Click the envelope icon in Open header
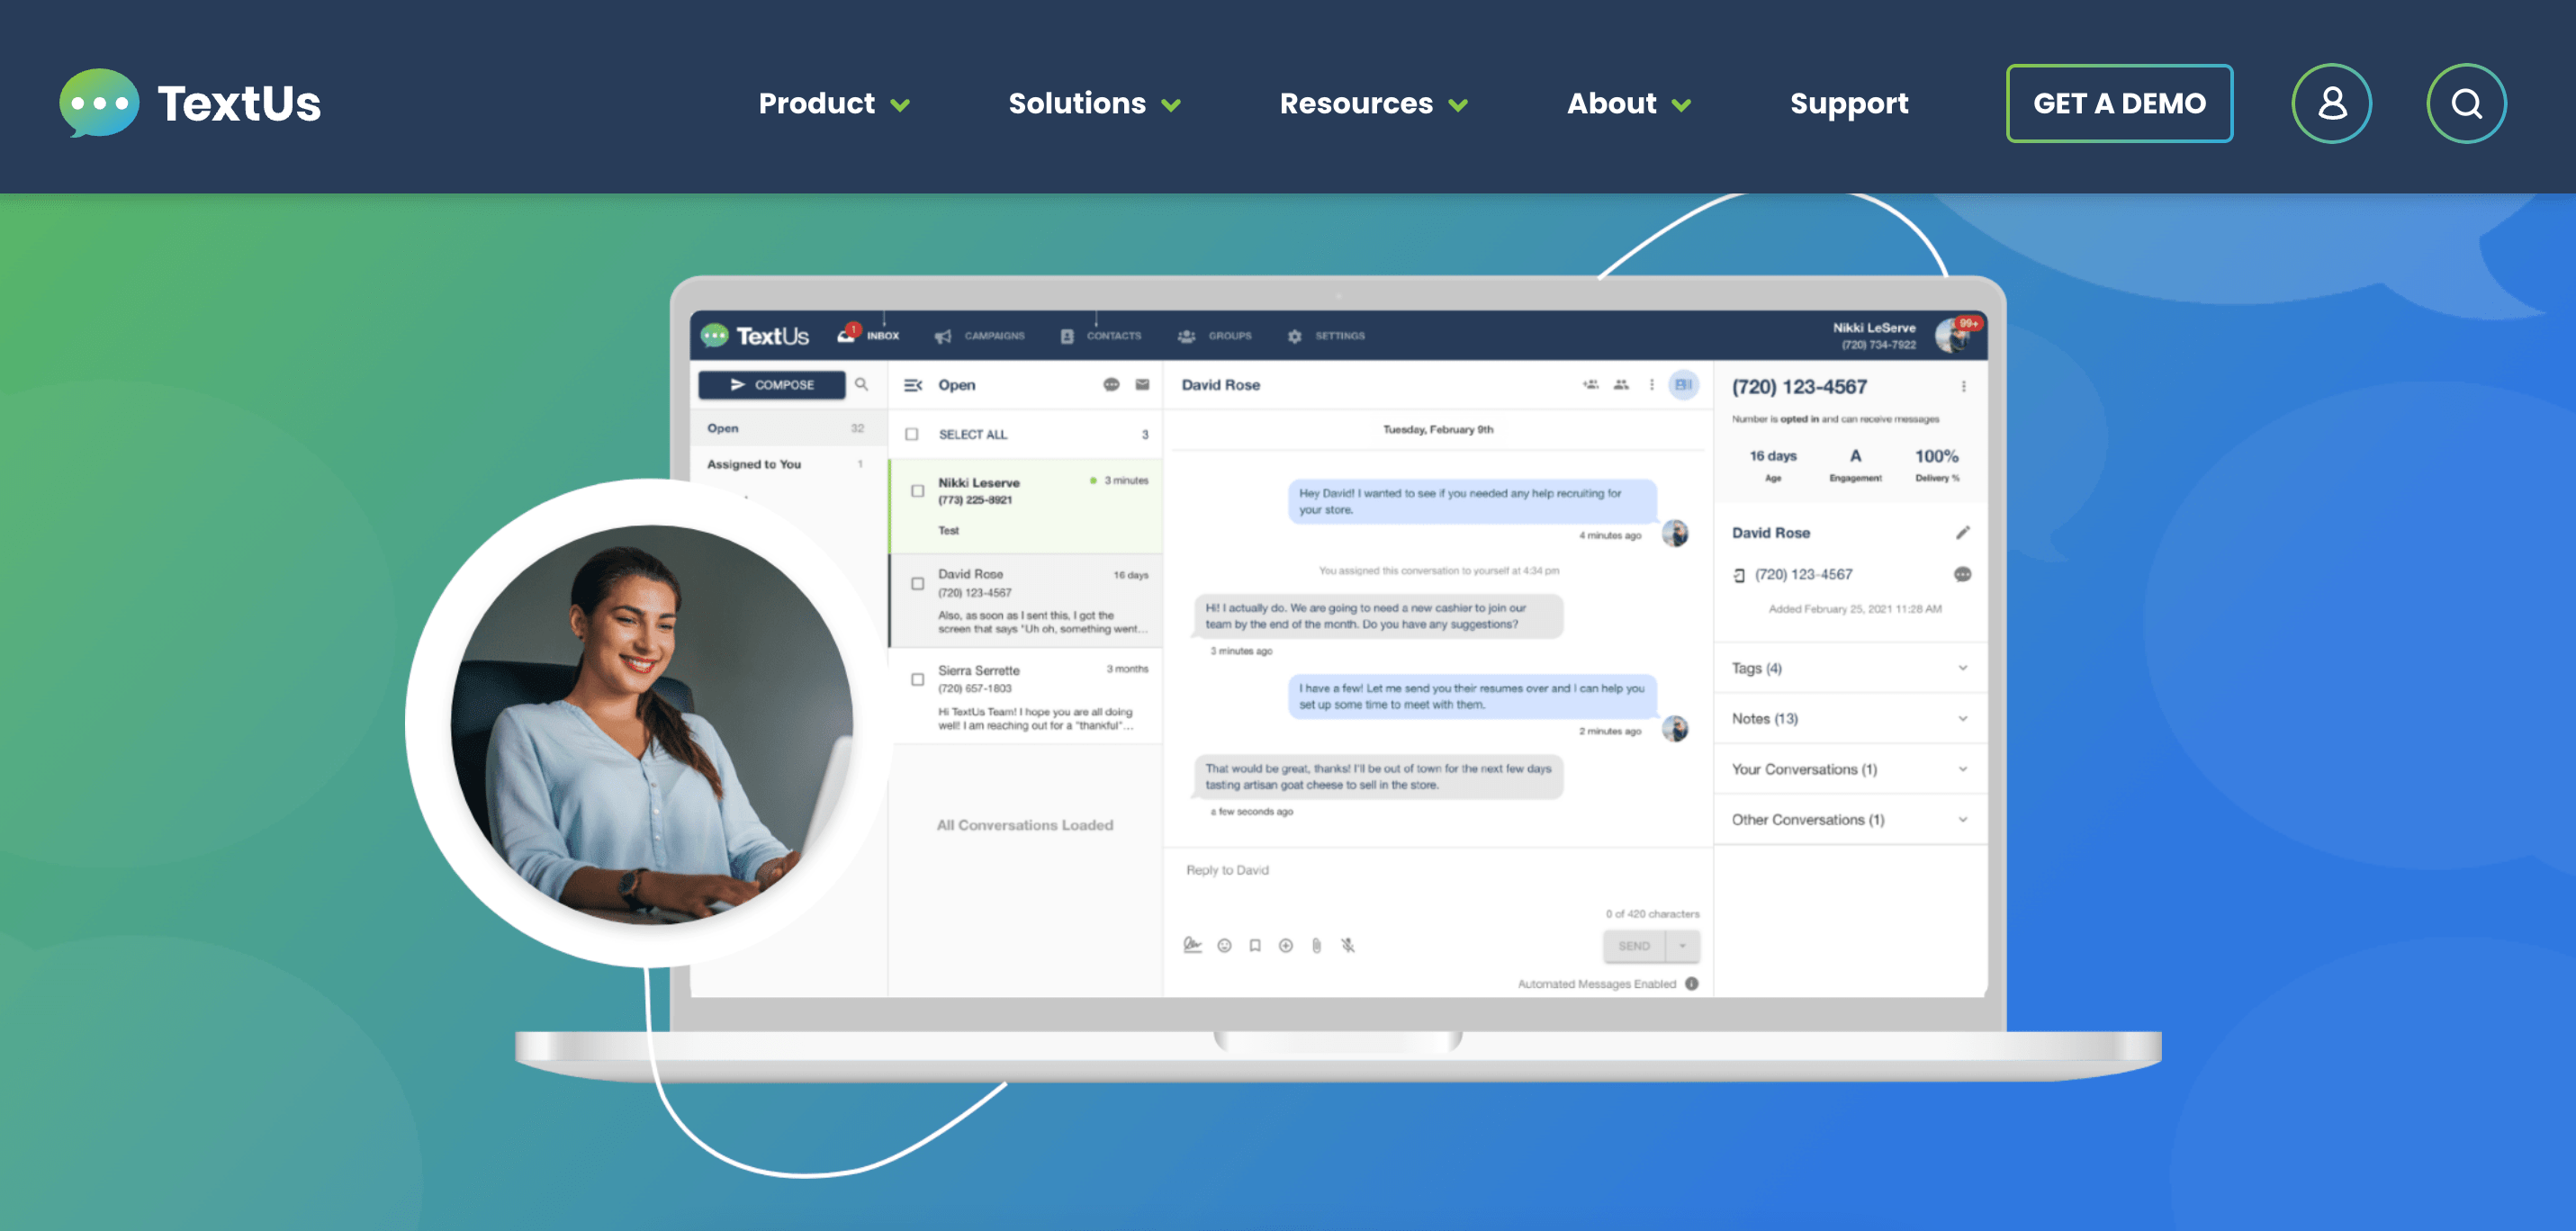The image size is (2576, 1231). click(x=1142, y=385)
